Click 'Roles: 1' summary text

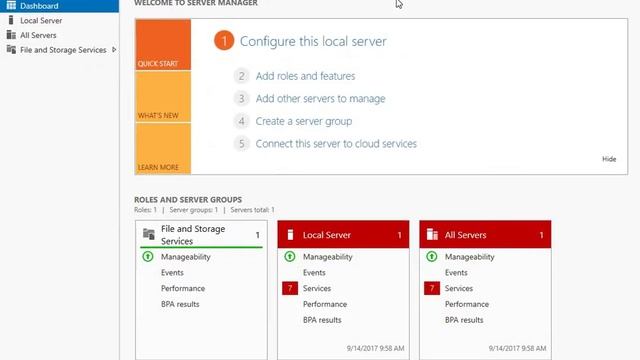tap(145, 210)
